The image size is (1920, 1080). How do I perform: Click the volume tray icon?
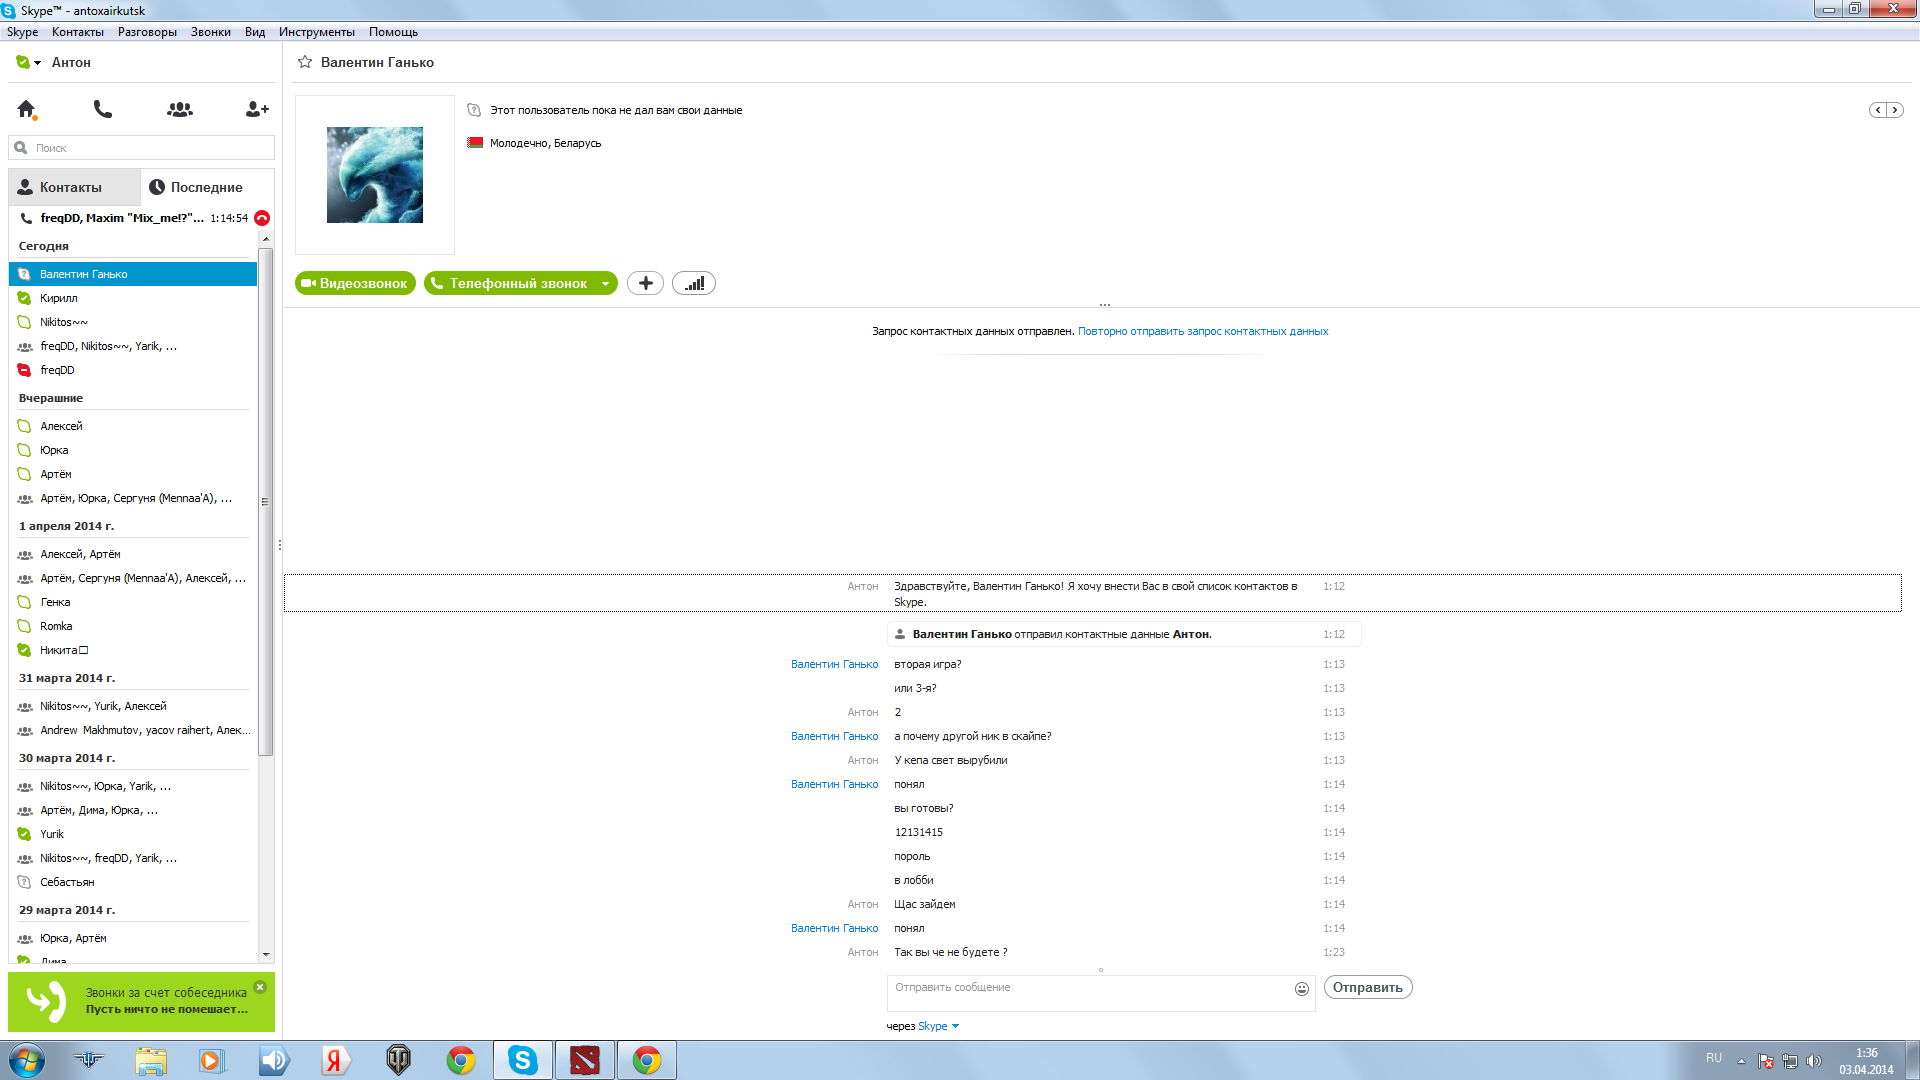[x=1814, y=1061]
